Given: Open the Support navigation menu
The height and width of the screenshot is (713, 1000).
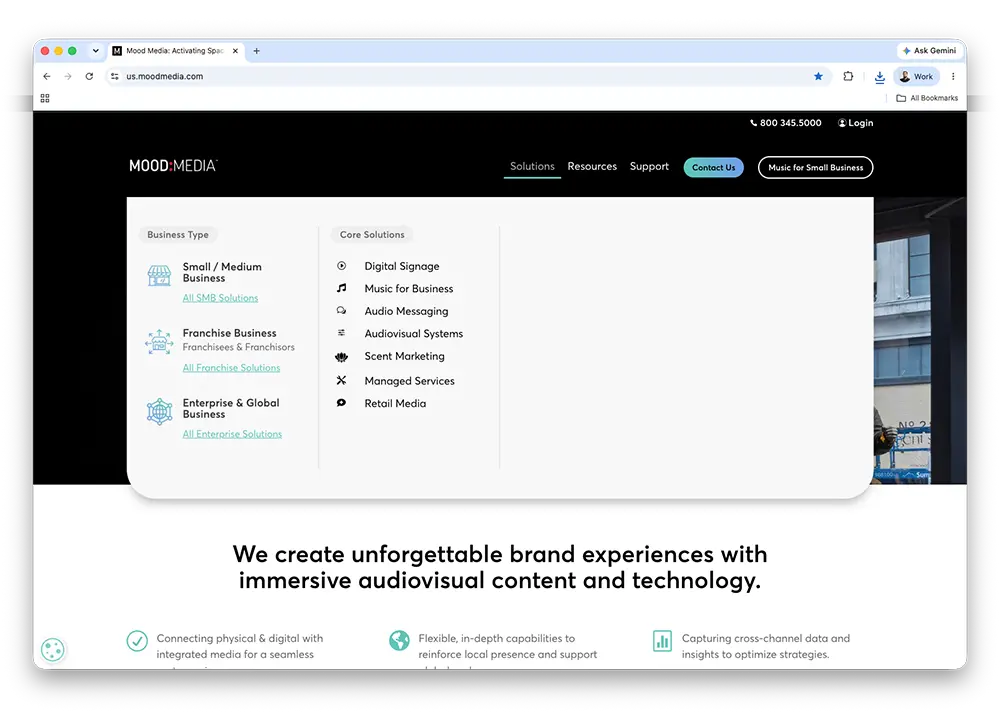Looking at the screenshot, I should tap(649, 166).
